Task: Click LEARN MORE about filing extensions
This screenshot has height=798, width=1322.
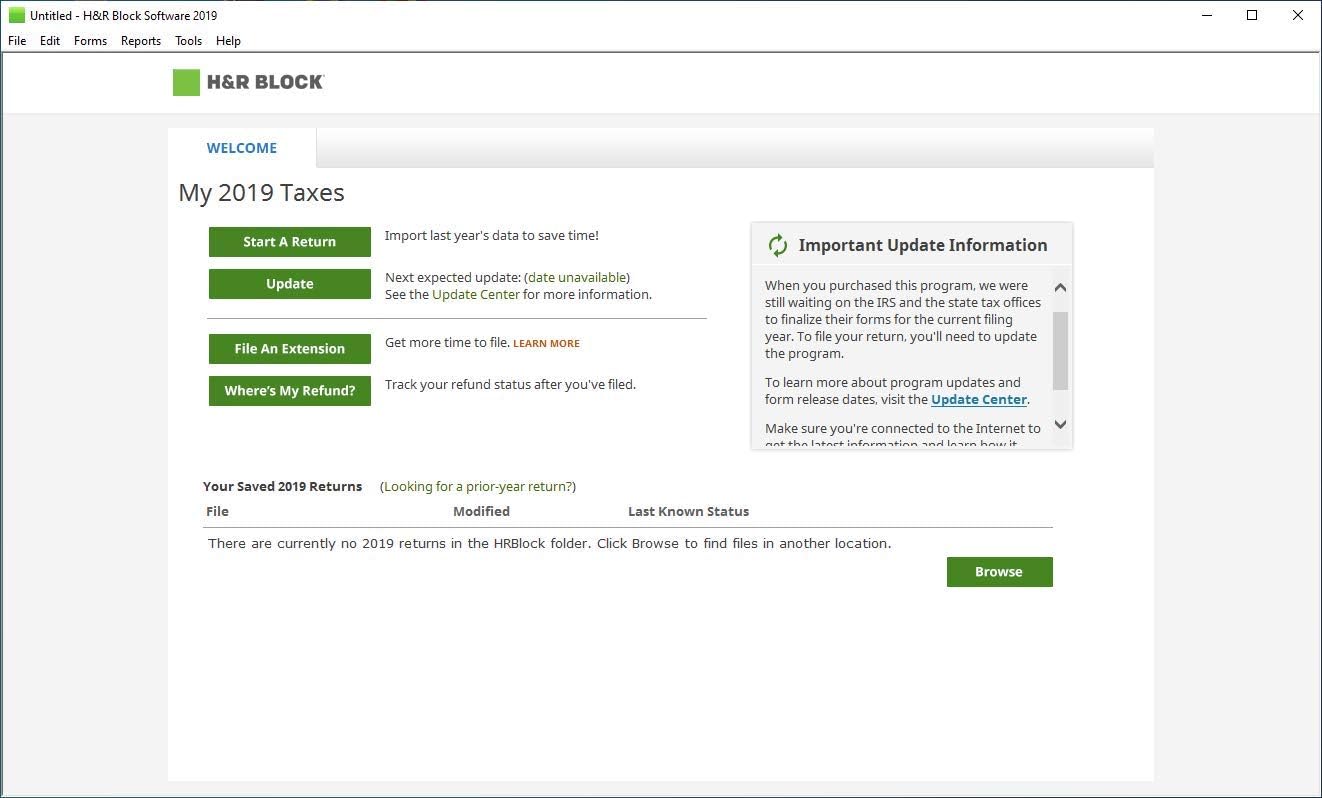Action: [546, 343]
